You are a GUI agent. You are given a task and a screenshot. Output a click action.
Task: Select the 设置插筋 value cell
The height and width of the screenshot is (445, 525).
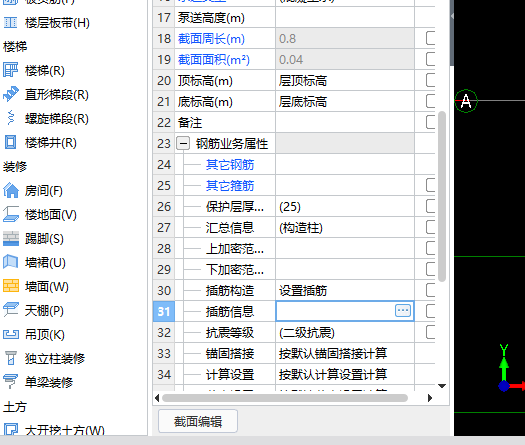345,290
